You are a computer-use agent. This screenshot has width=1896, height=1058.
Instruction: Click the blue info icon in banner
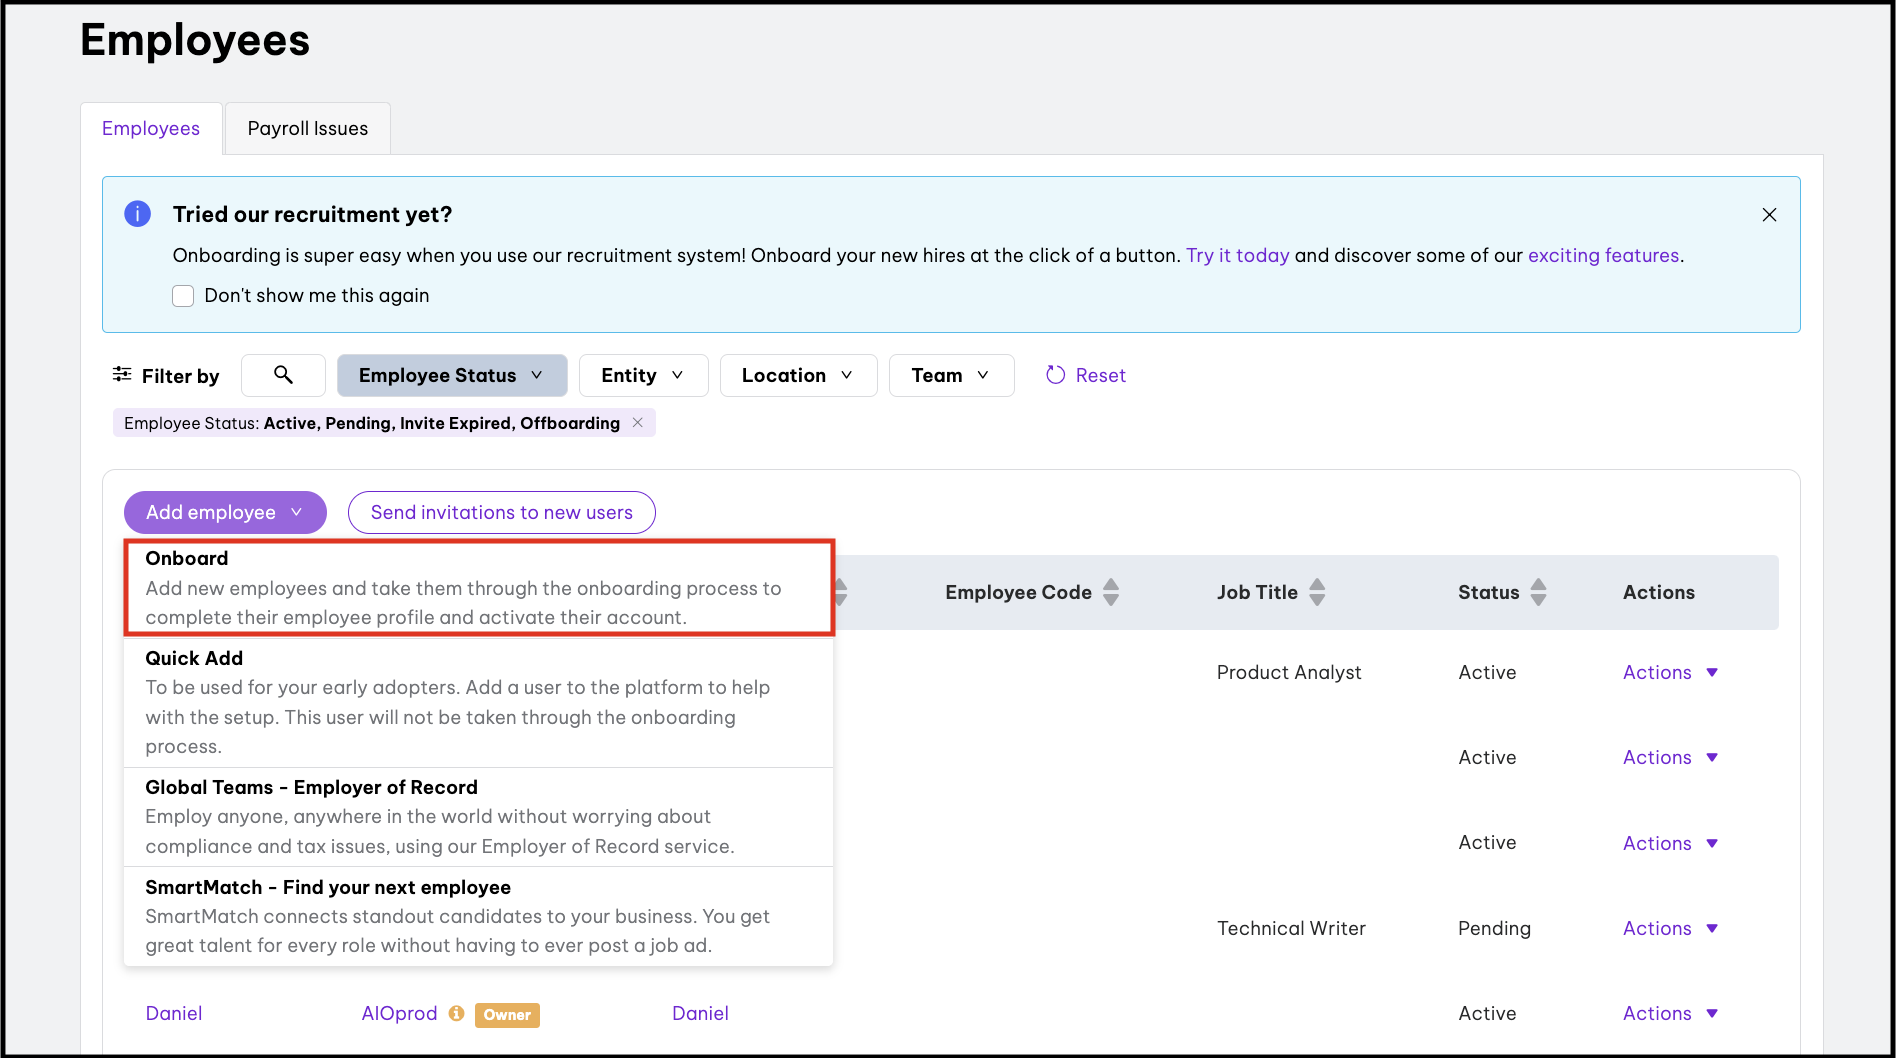[x=137, y=214]
